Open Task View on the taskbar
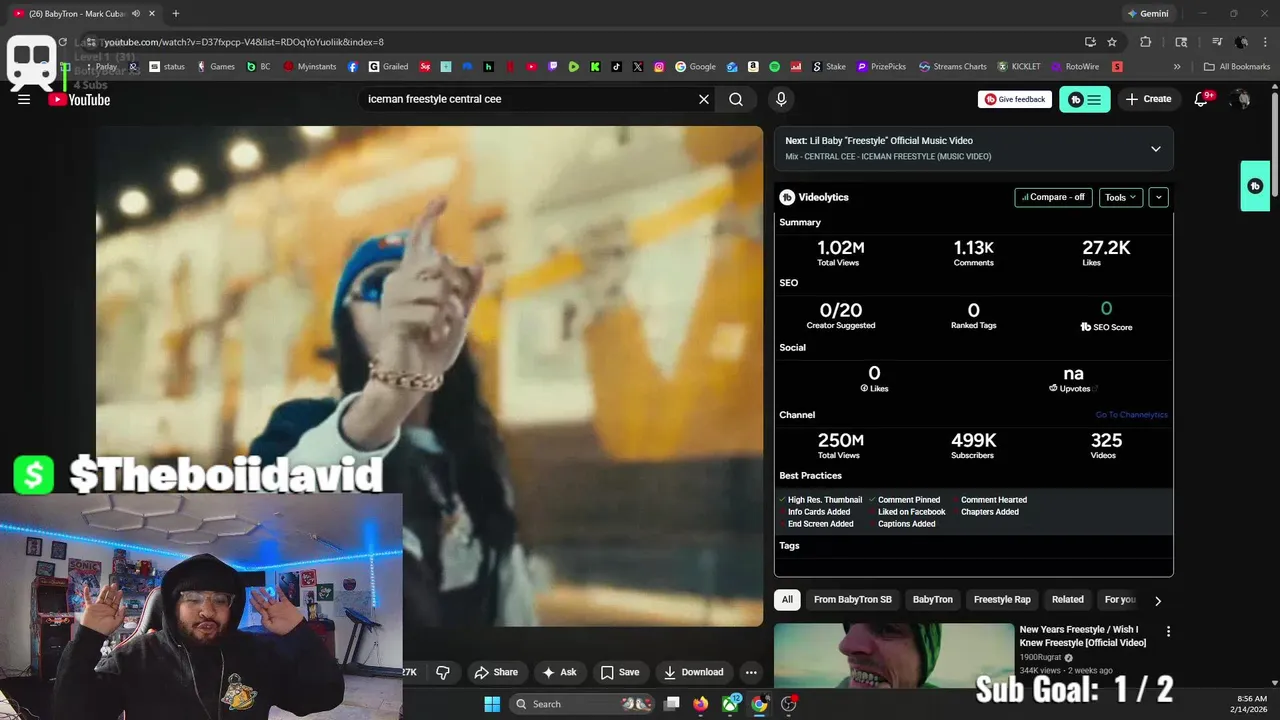This screenshot has width=1280, height=720. pos(672,704)
